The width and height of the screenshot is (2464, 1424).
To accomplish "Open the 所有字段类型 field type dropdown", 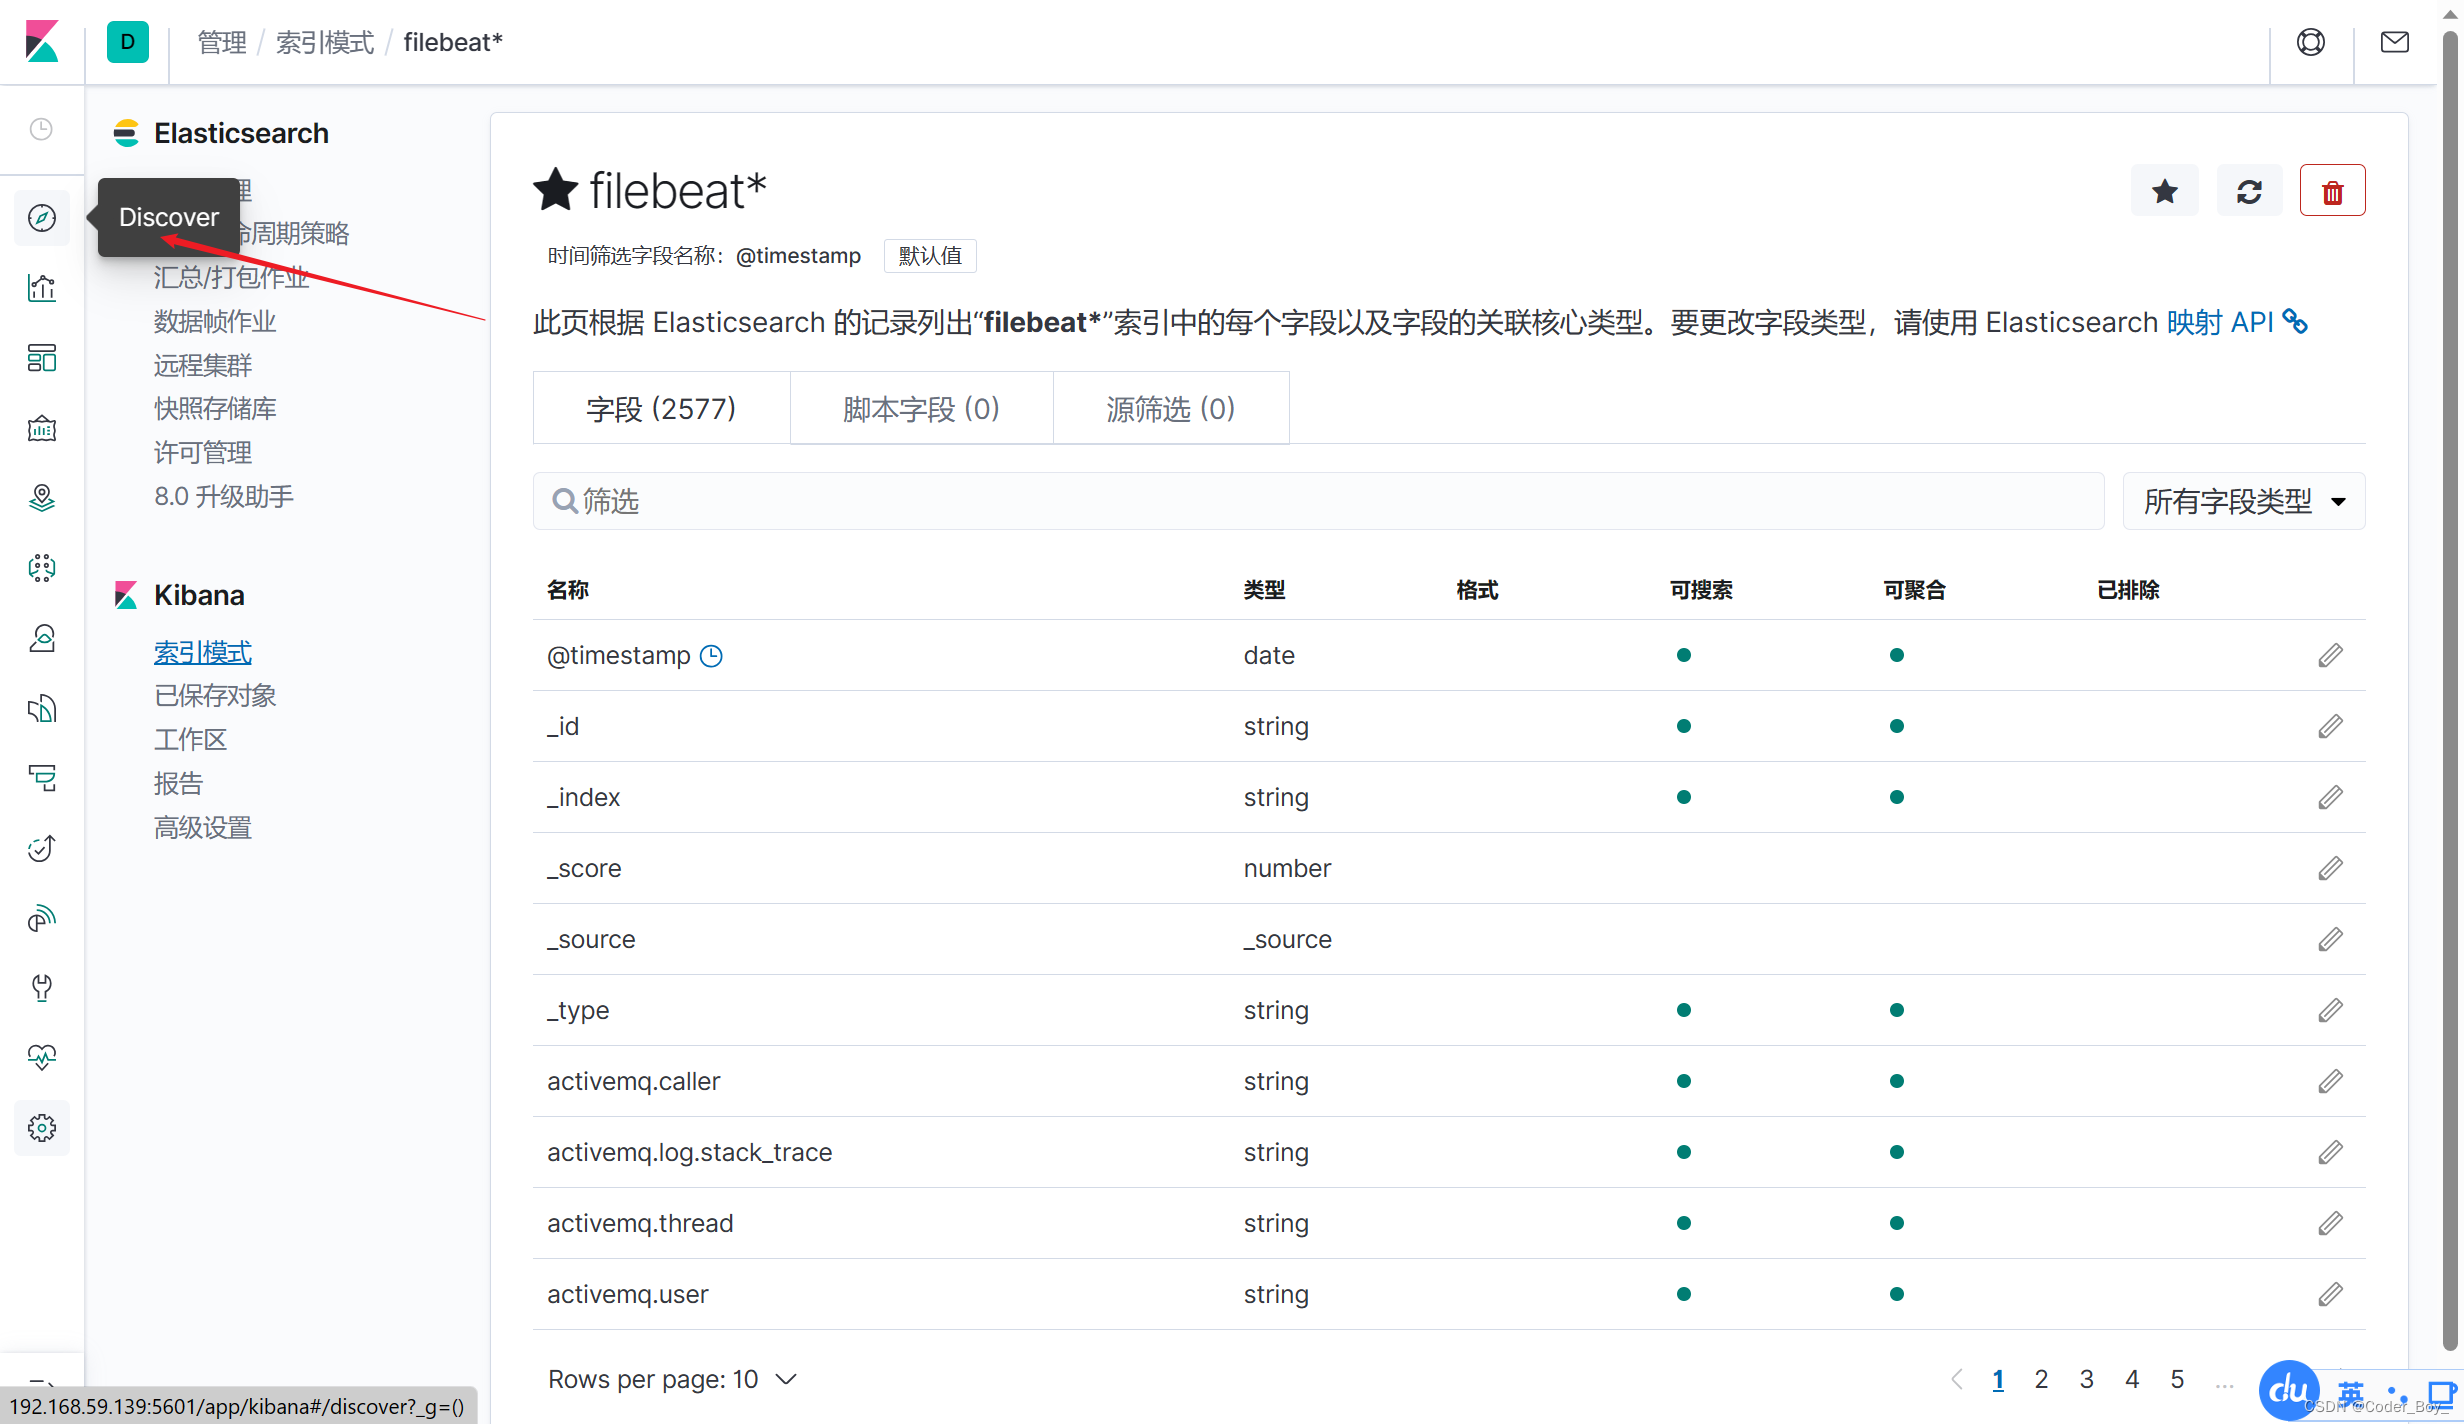I will pos(2242,501).
